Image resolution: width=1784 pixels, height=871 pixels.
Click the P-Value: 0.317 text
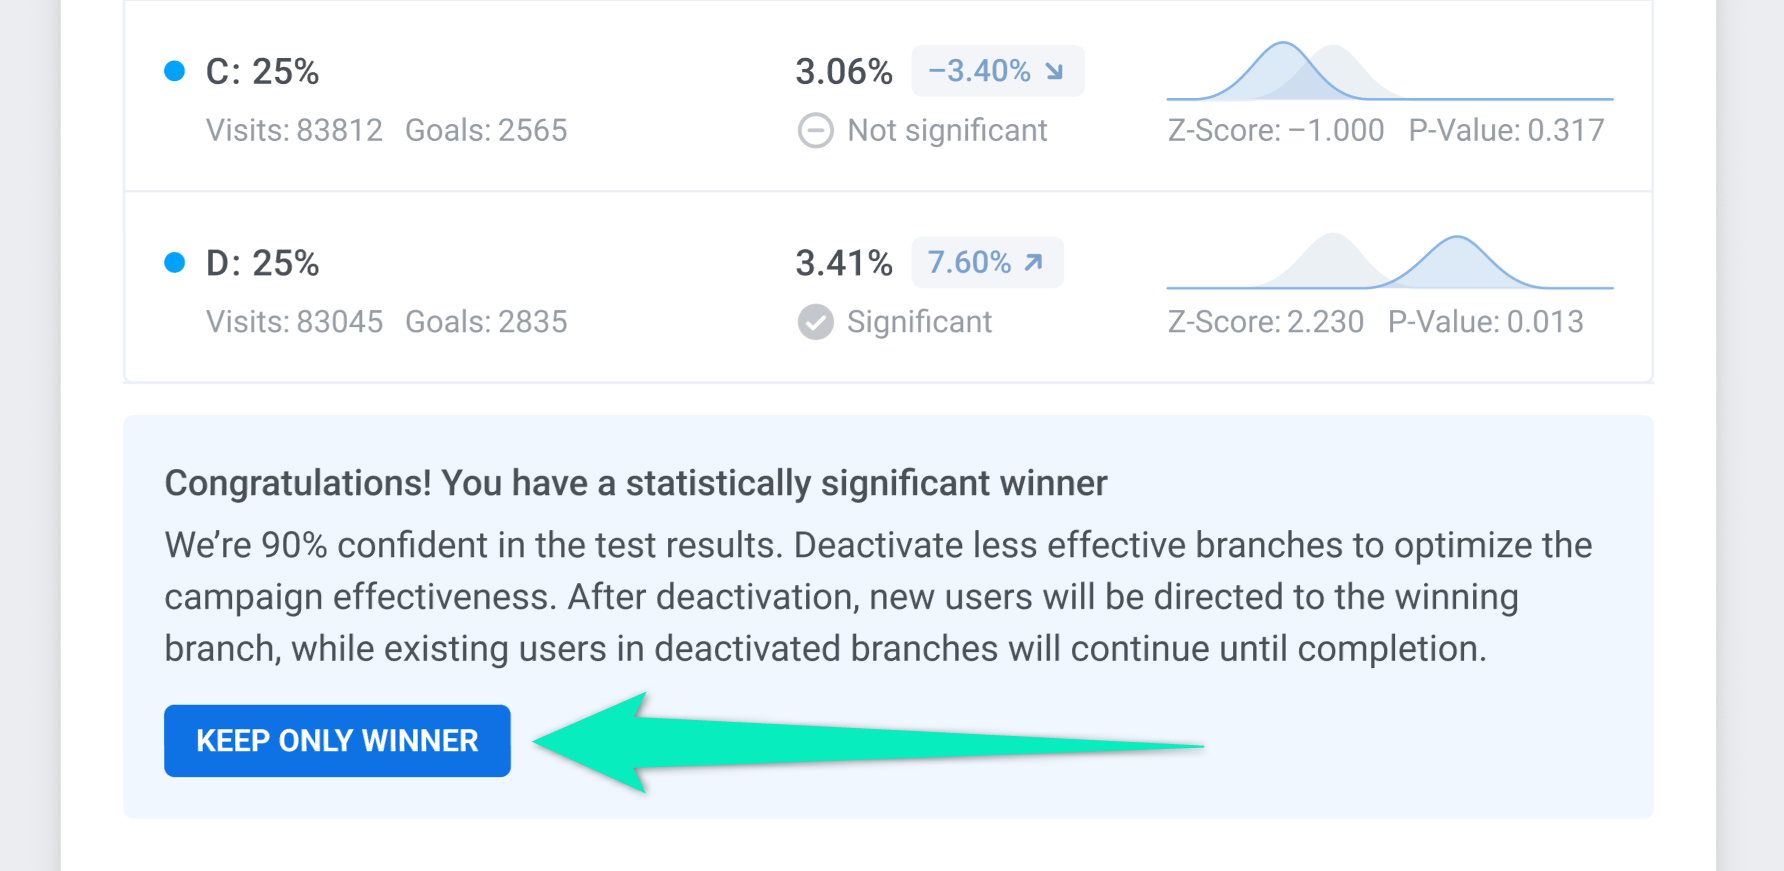tap(1506, 130)
